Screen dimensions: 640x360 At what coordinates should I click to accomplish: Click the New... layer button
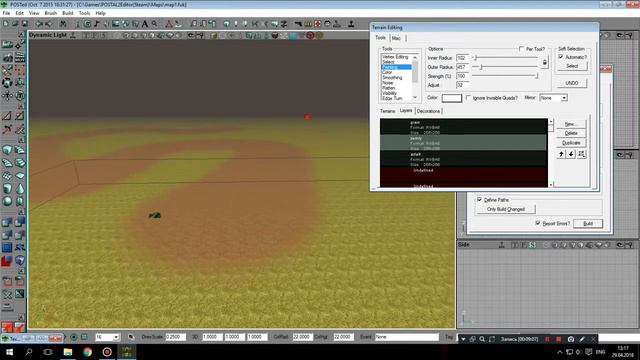(x=571, y=124)
